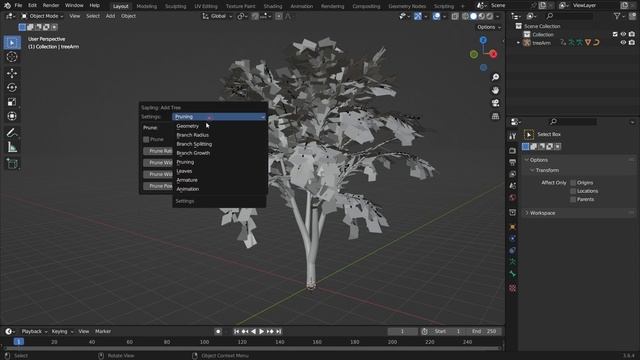Jump to timeline end button
Screen dimensions: 640x360
(x=278, y=331)
